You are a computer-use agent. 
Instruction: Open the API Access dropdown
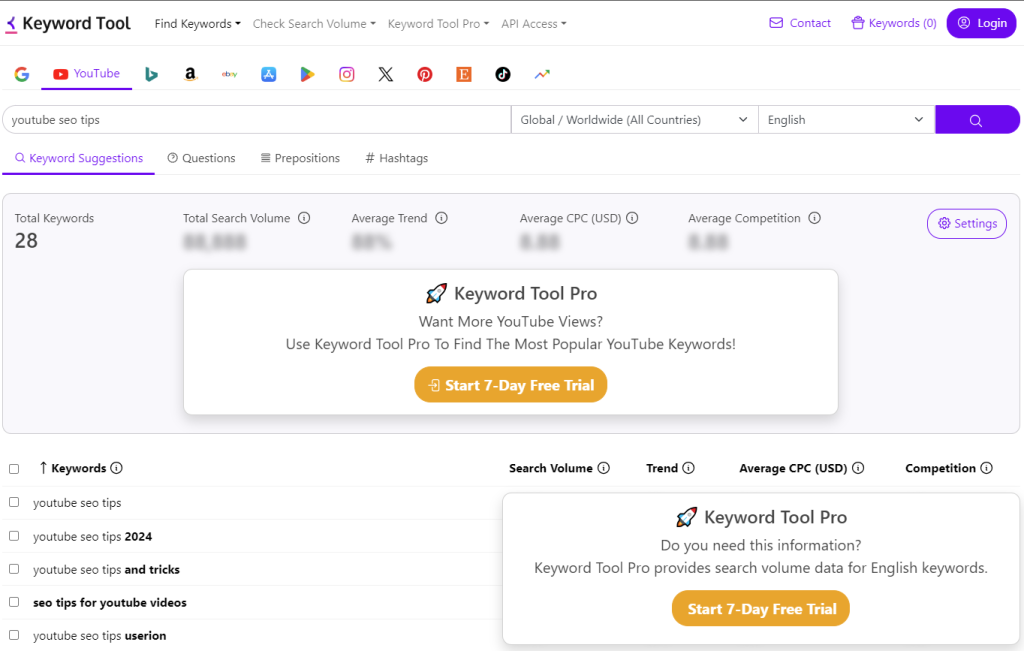tap(534, 24)
